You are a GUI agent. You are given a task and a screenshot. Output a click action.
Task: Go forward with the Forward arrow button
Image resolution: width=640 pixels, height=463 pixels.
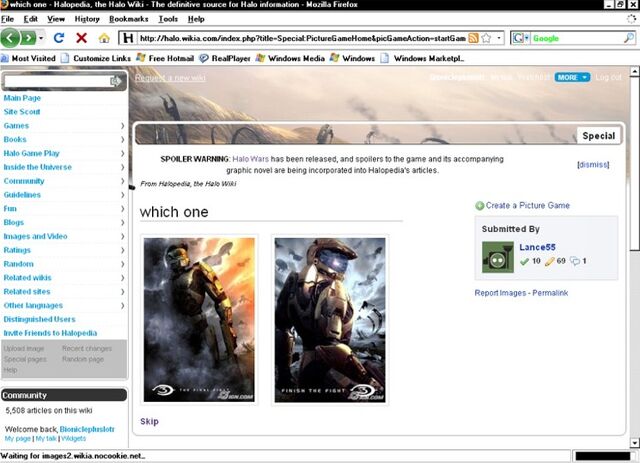coord(28,38)
